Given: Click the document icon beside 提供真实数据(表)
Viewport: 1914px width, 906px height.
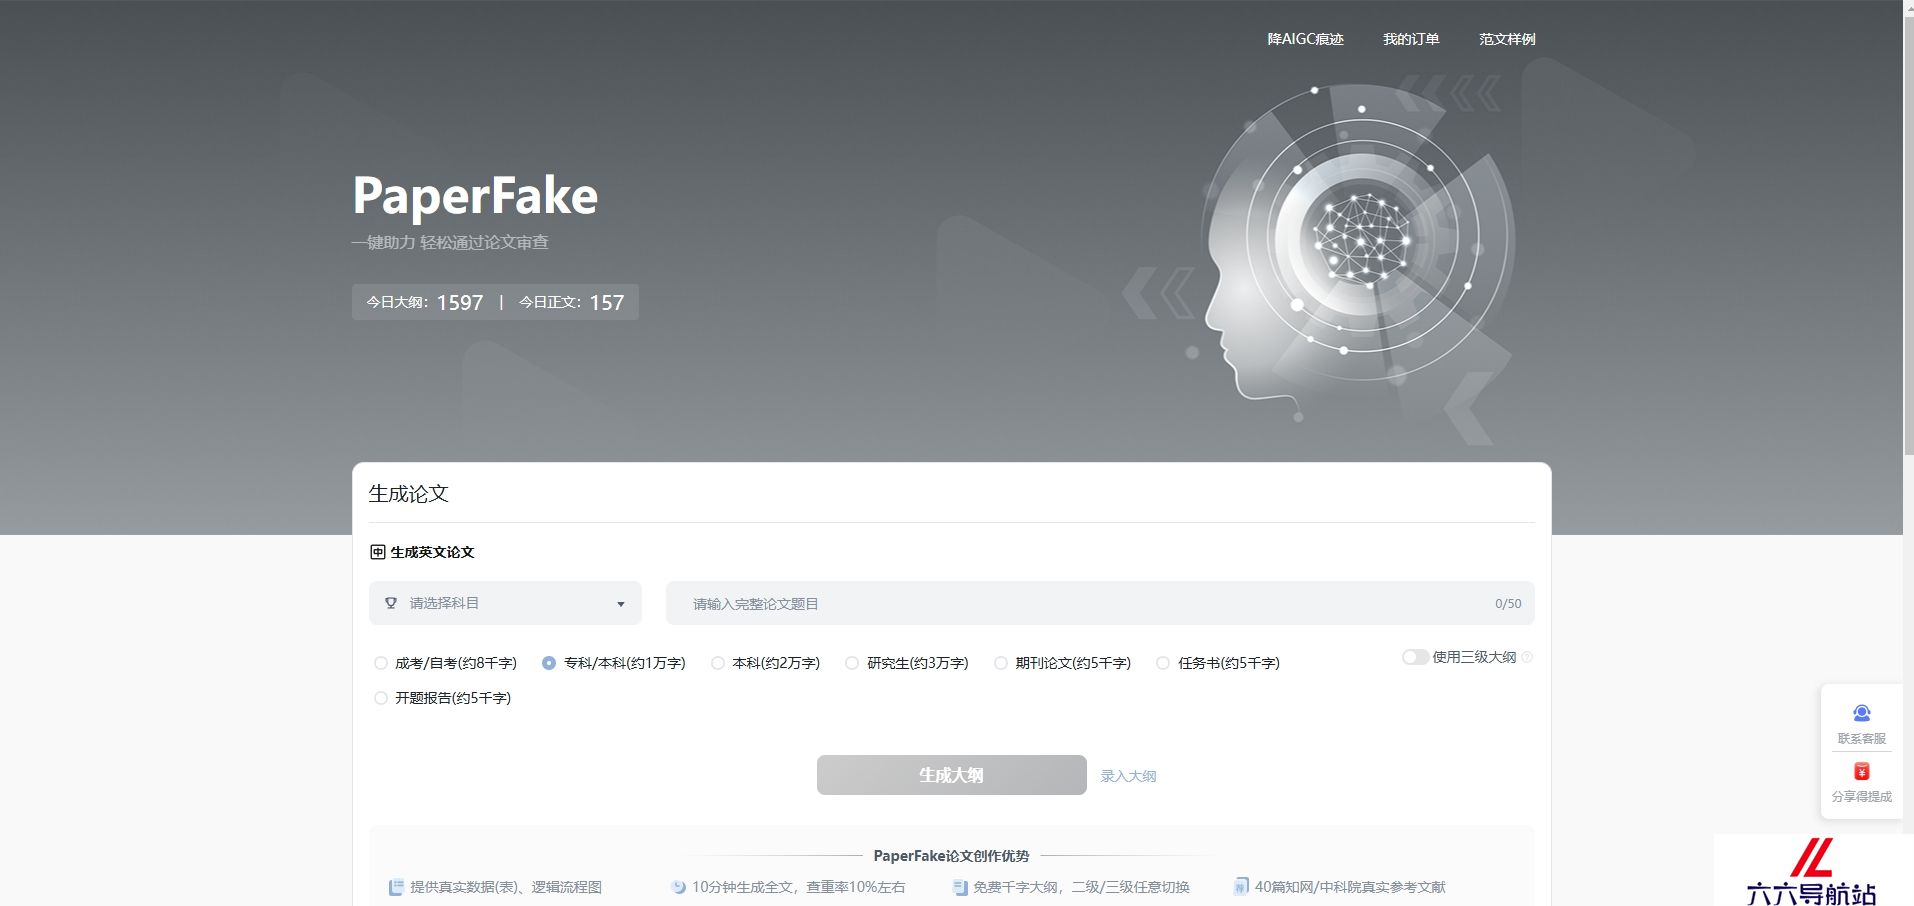Looking at the screenshot, I should point(396,887).
